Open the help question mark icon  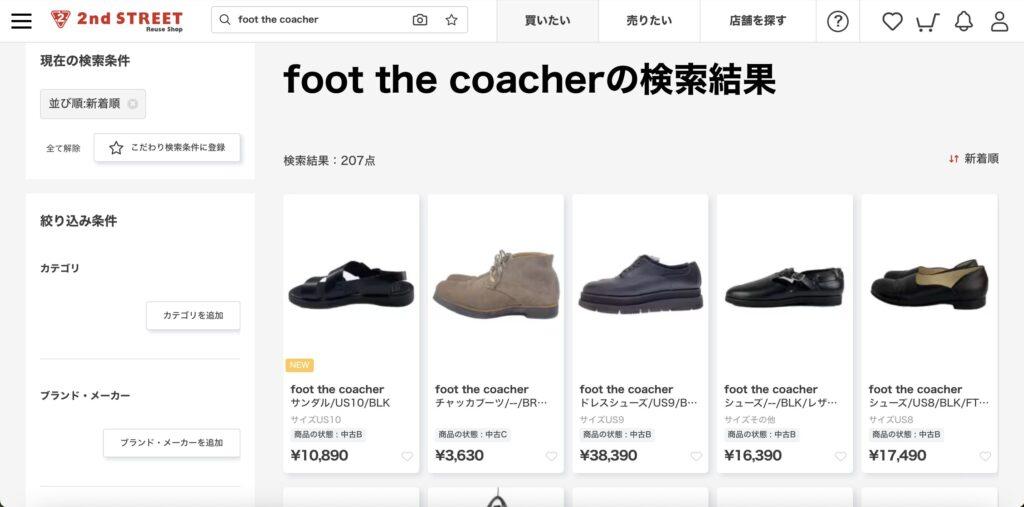[x=838, y=22]
